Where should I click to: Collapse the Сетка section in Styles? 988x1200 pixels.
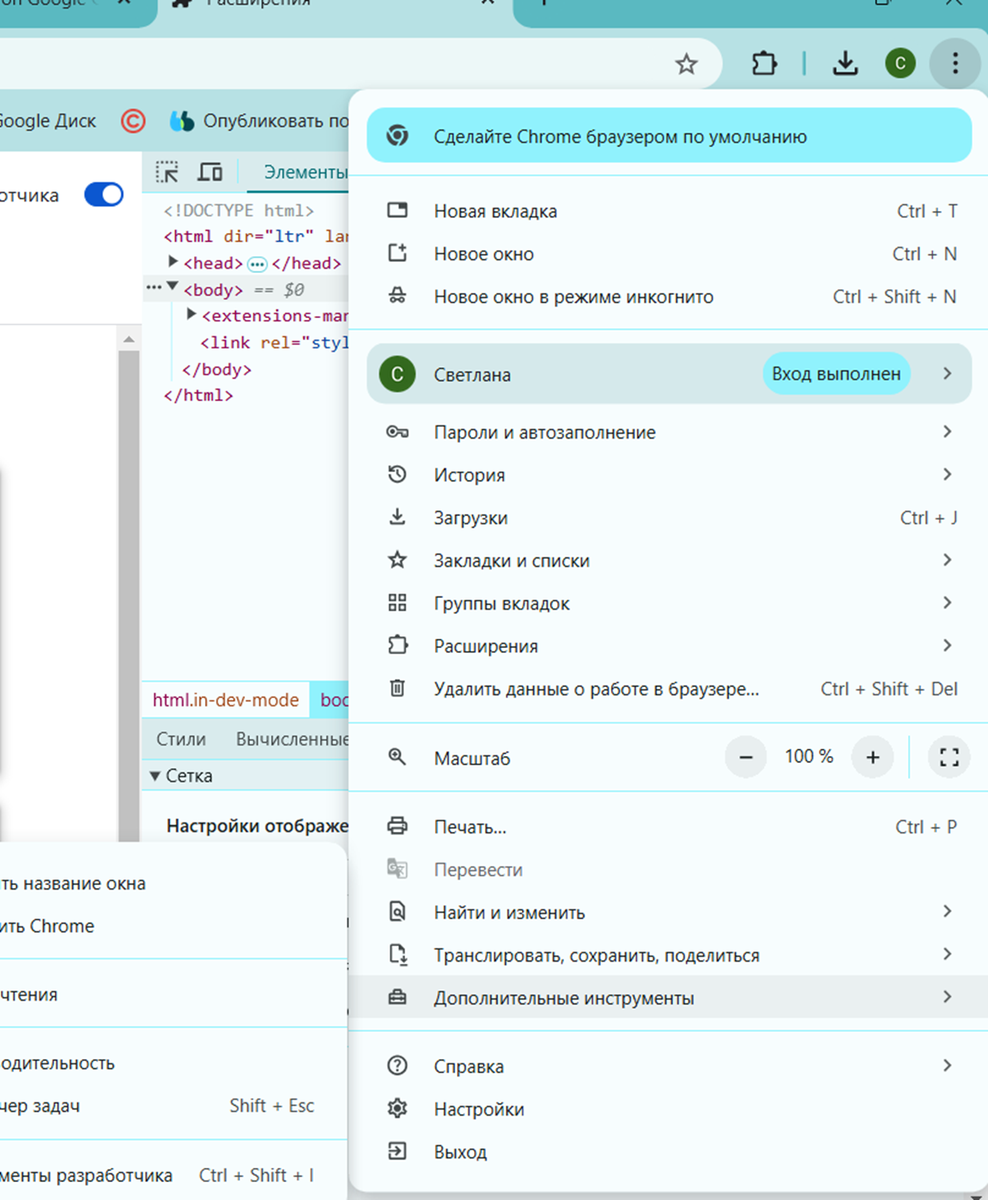coord(155,775)
